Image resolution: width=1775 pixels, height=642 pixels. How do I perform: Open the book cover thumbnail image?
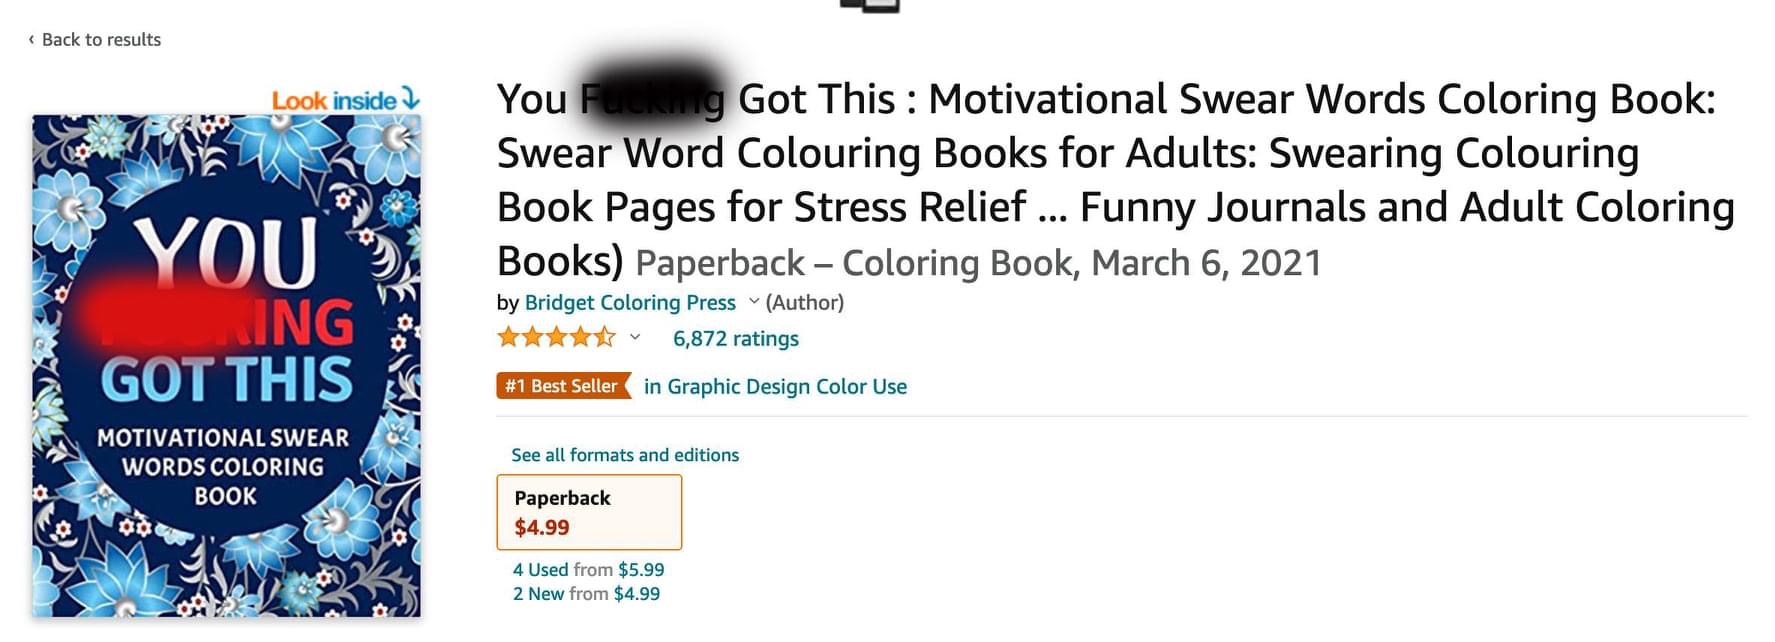click(x=226, y=366)
